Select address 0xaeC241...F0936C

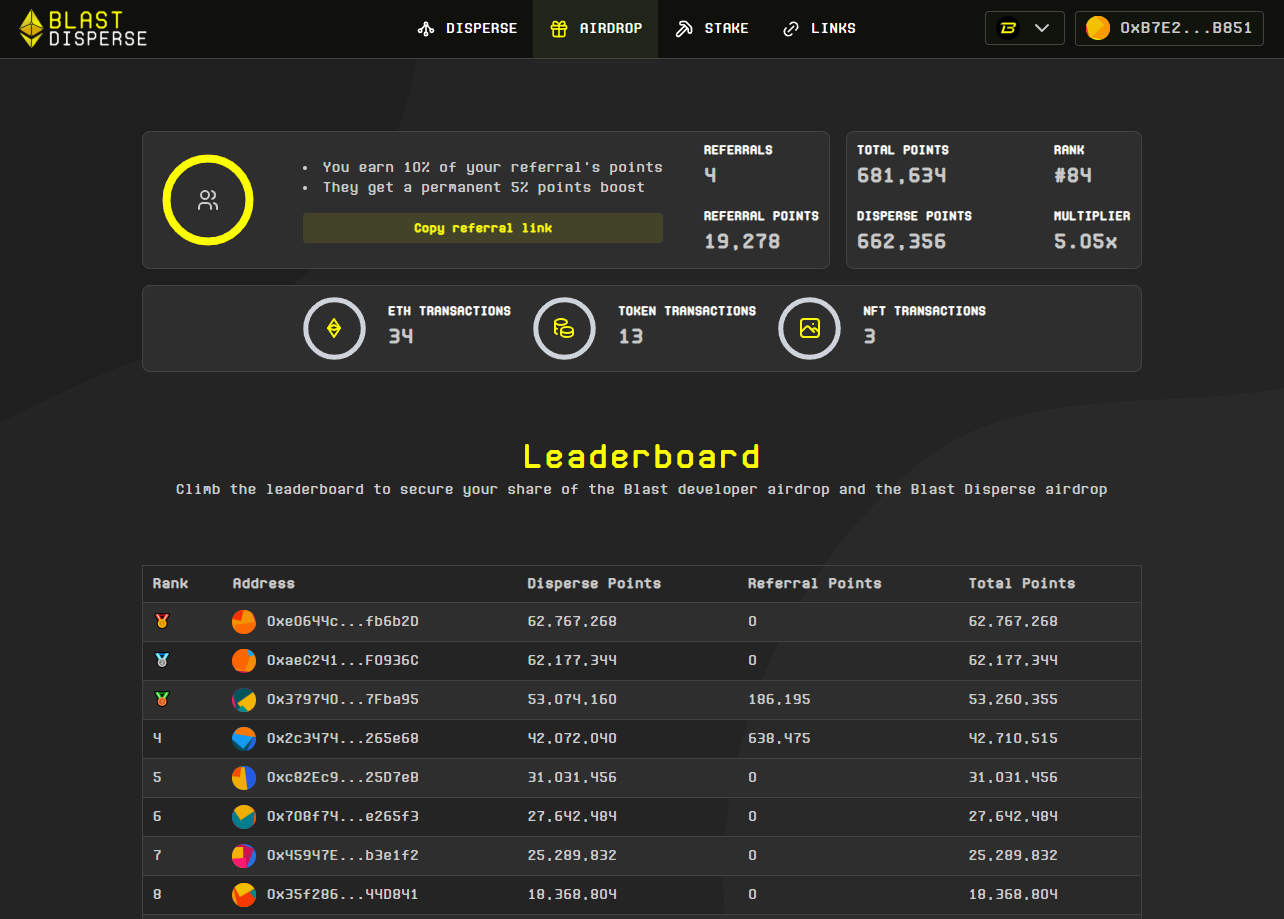[x=343, y=661]
